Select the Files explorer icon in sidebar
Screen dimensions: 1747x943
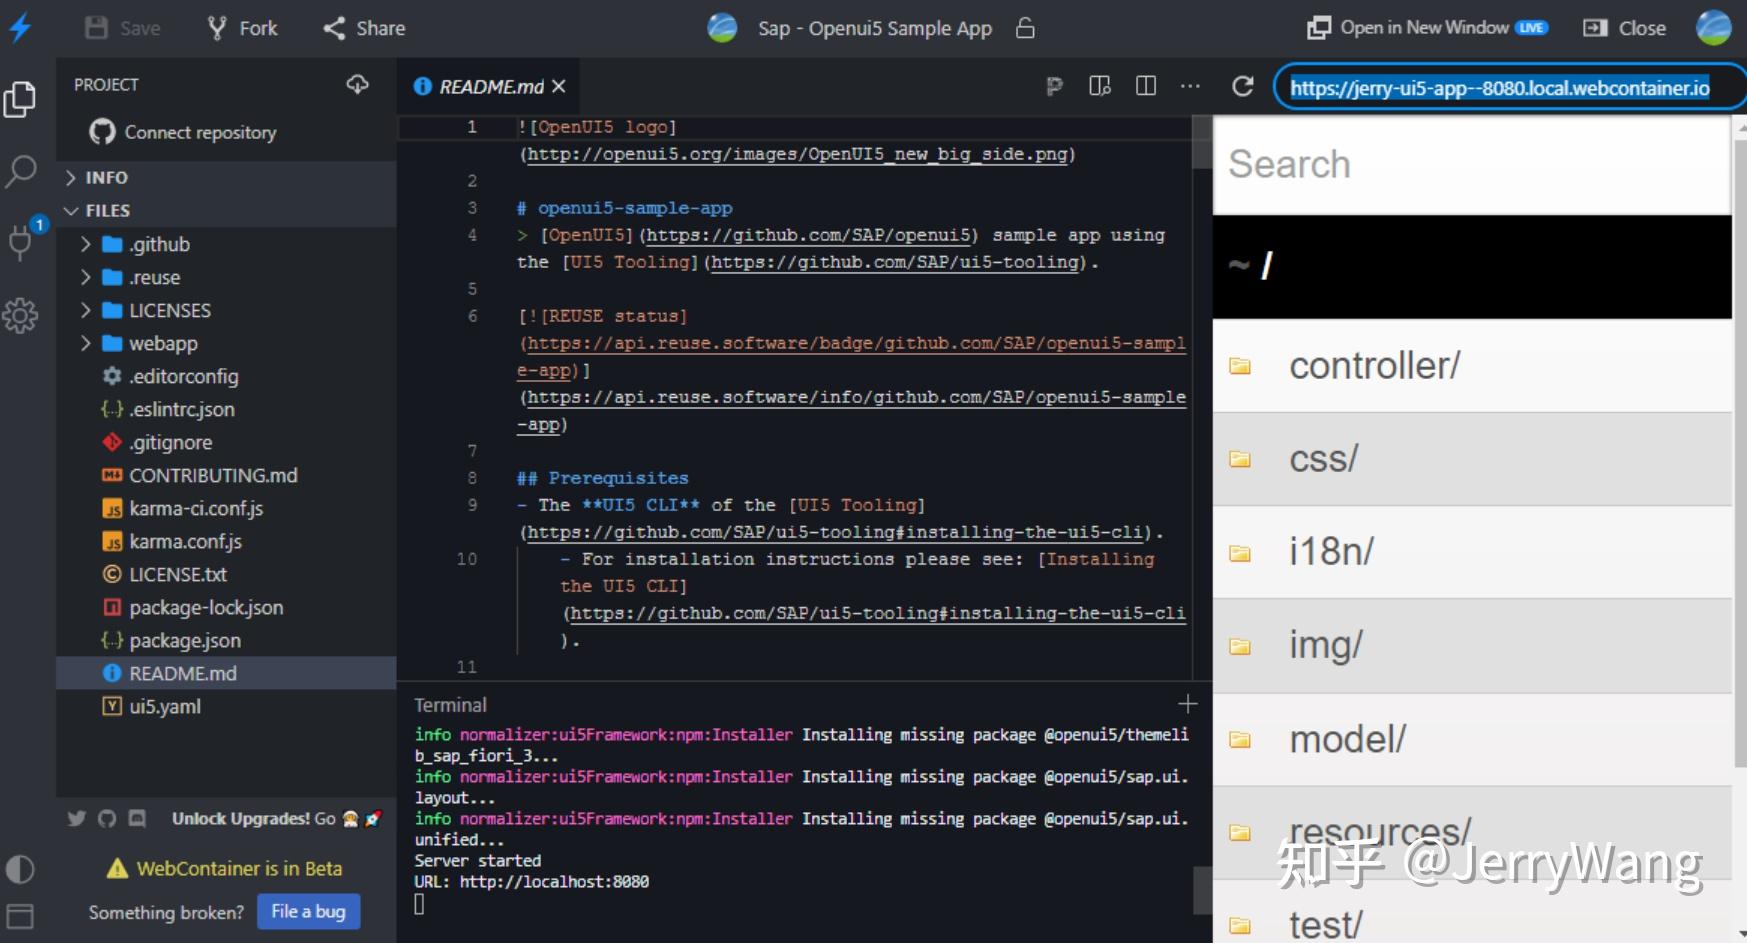tap(21, 99)
